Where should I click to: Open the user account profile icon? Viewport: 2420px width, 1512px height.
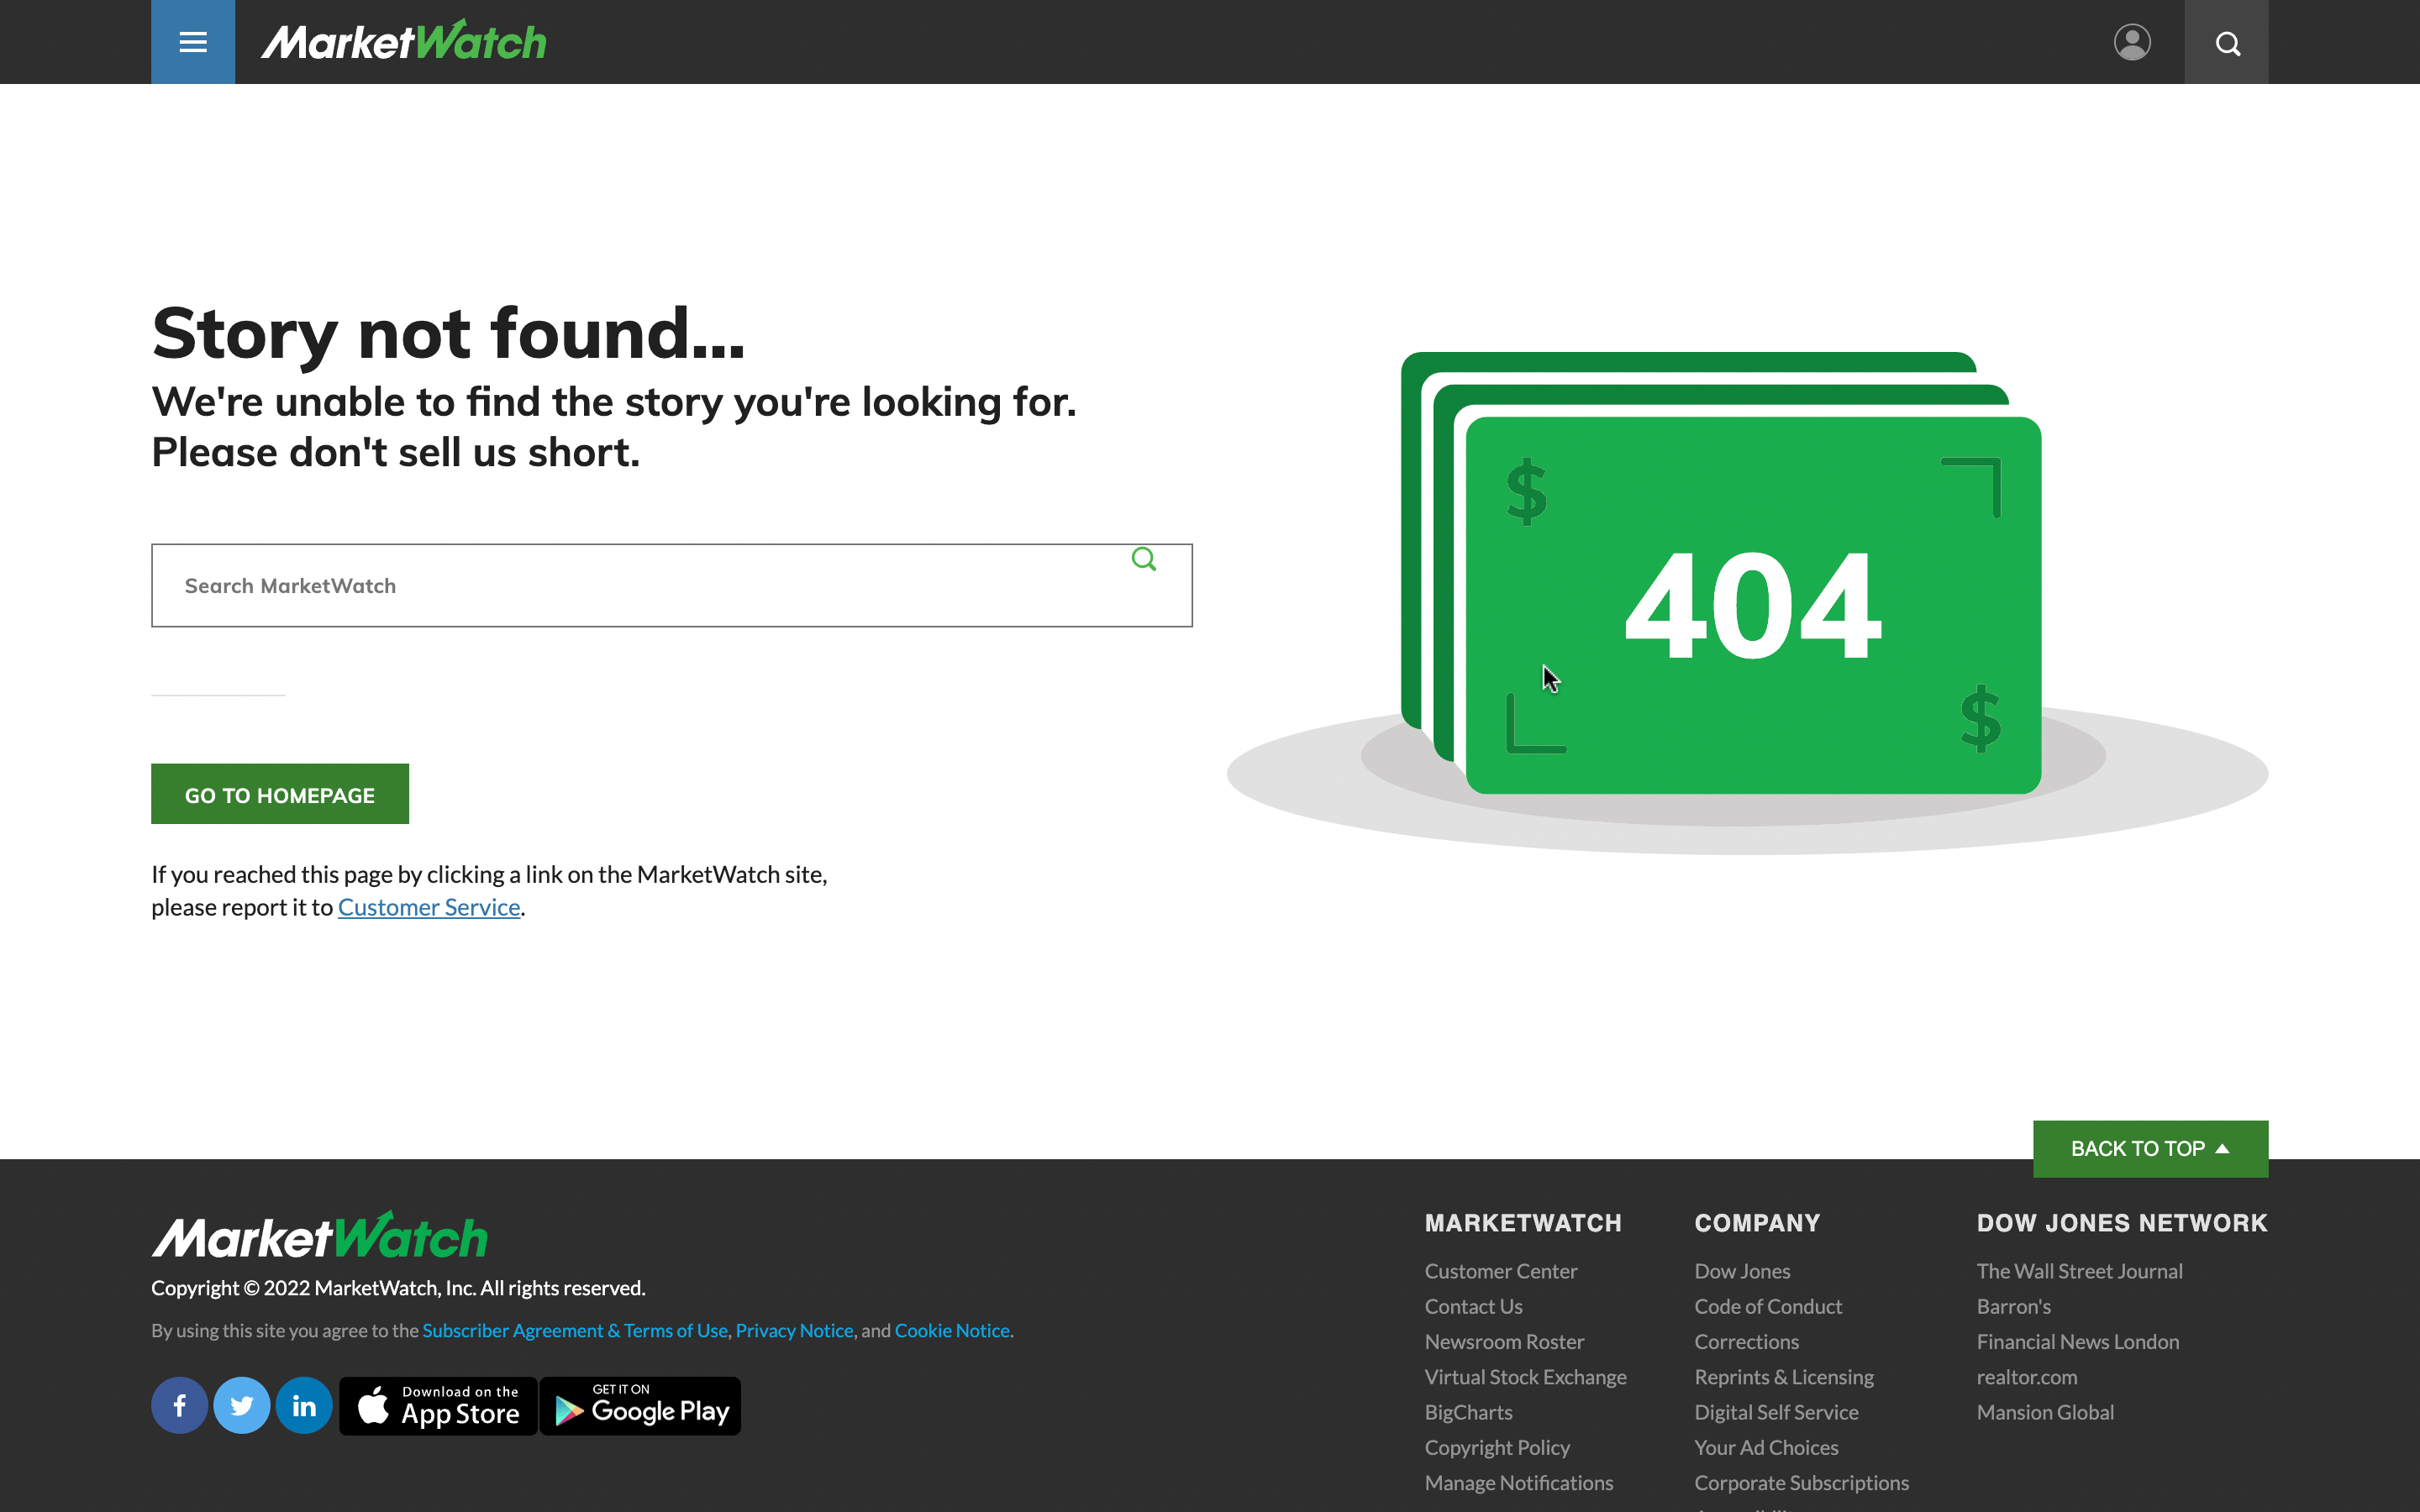click(2132, 42)
